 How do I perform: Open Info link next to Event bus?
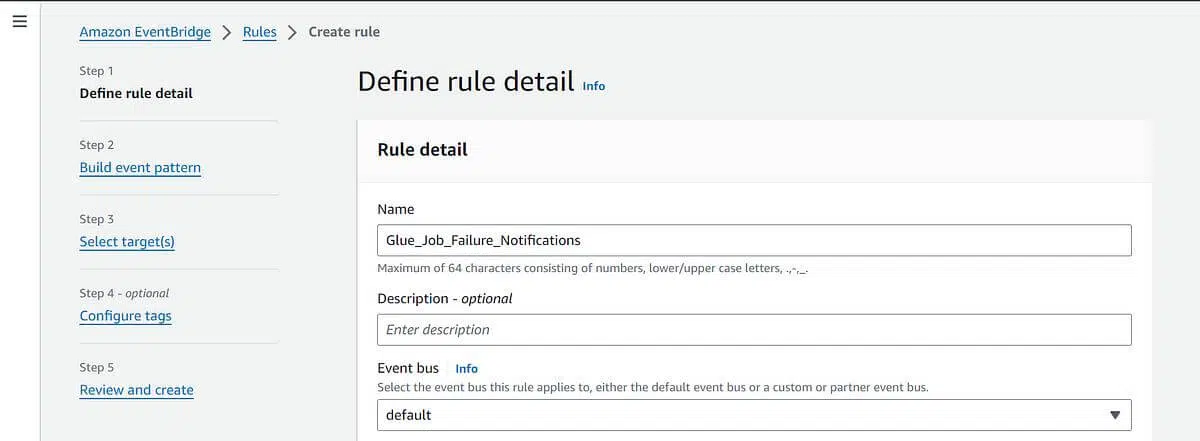466,368
